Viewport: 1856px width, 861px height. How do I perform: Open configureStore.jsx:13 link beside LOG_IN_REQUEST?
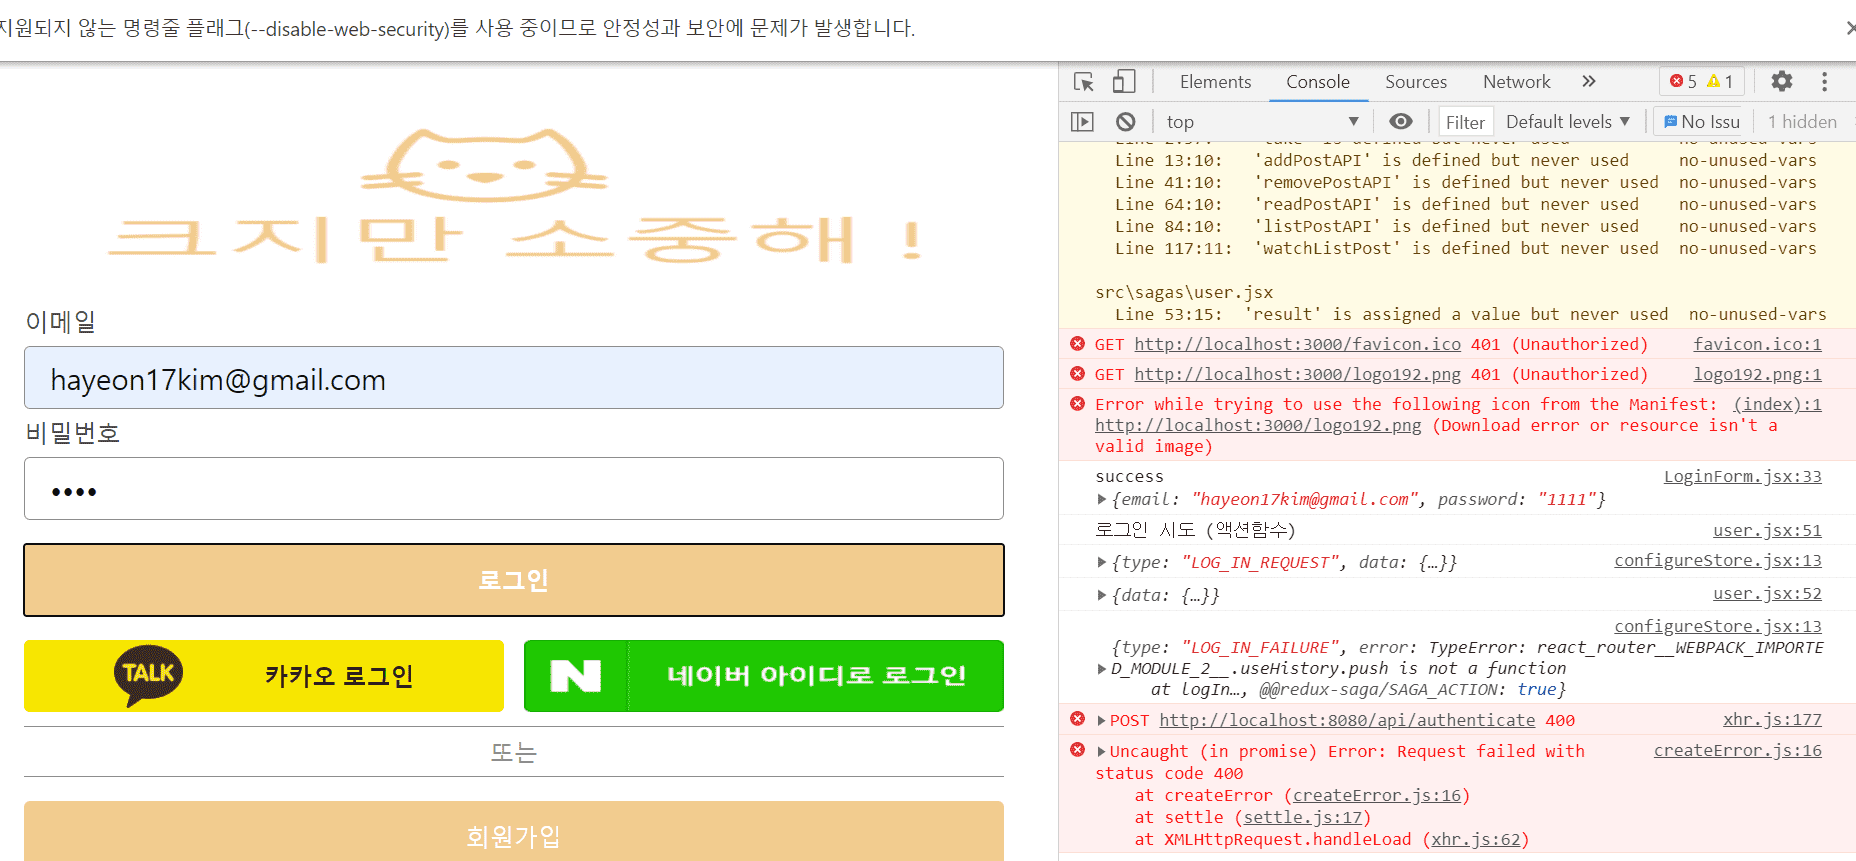click(1718, 560)
